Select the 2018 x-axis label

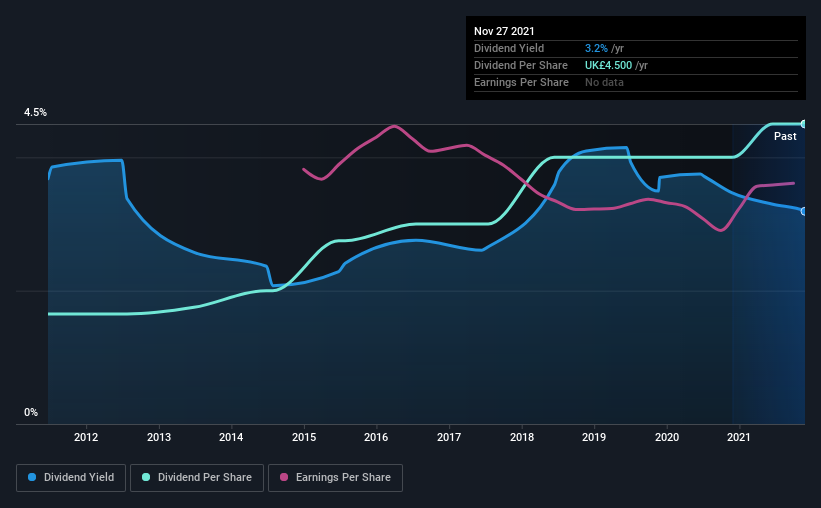[522, 437]
